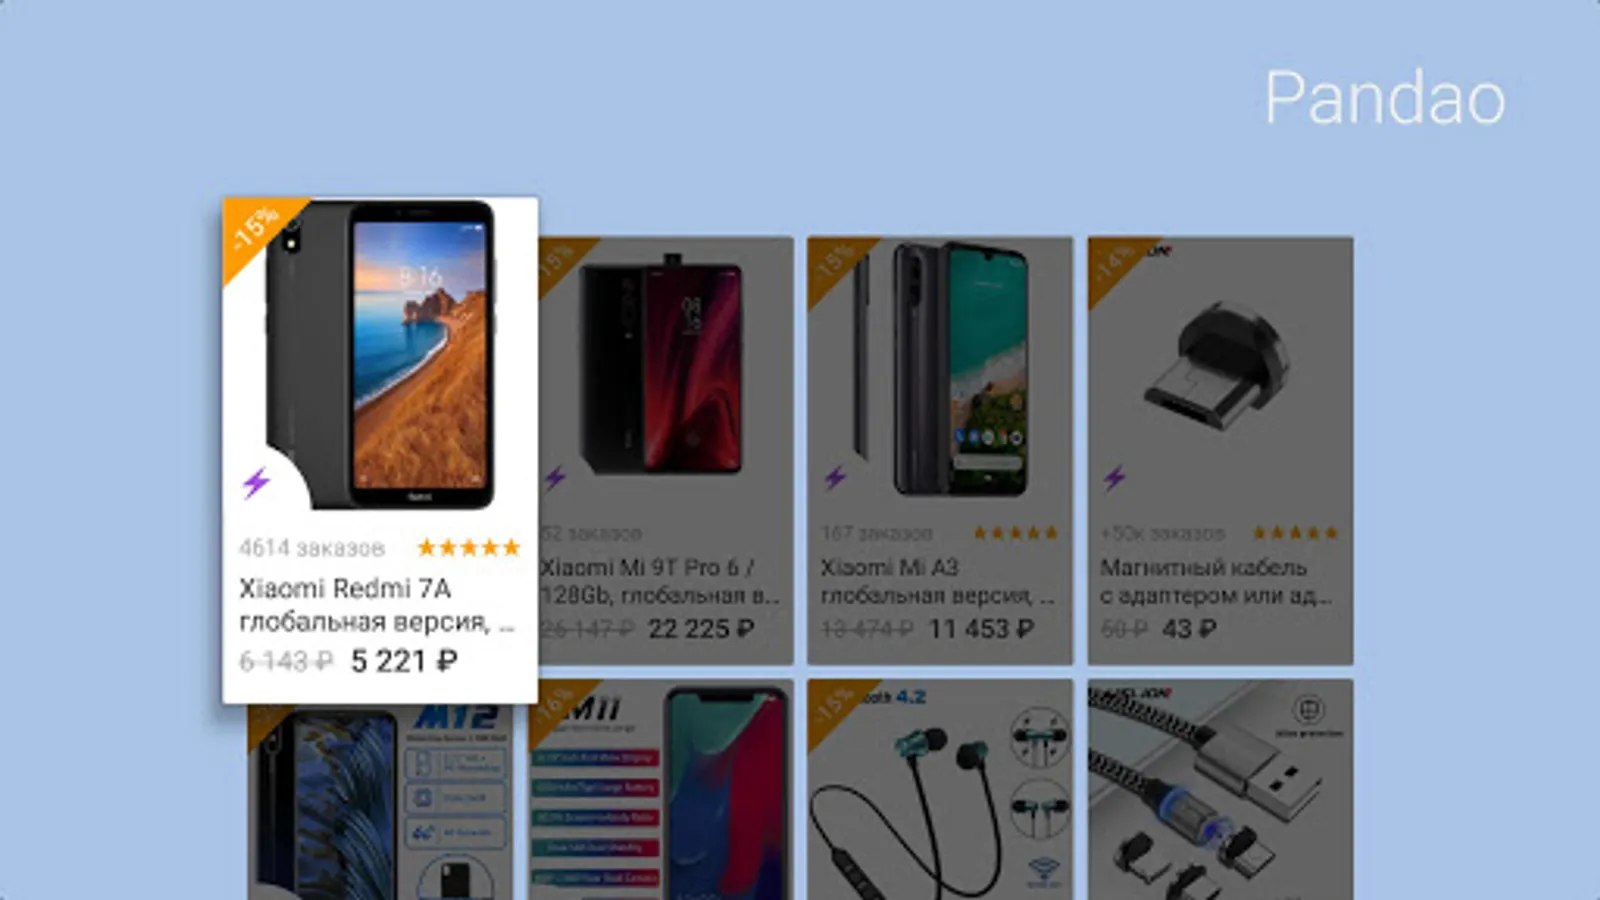The width and height of the screenshot is (1600, 900).
Task: Select the braided USB magnetic cable product
Action: [1220, 790]
